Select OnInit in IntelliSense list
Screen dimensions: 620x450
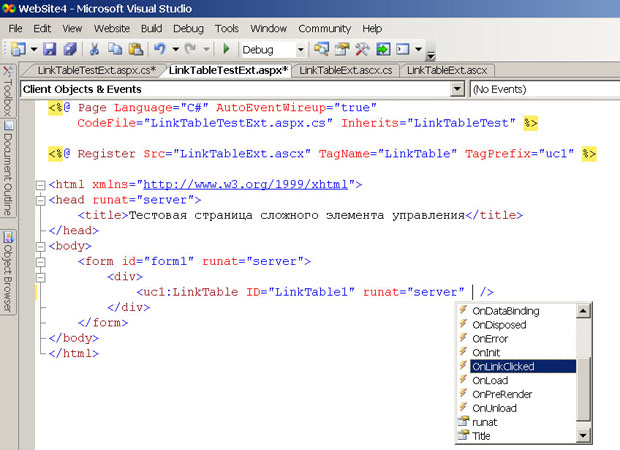(516, 352)
